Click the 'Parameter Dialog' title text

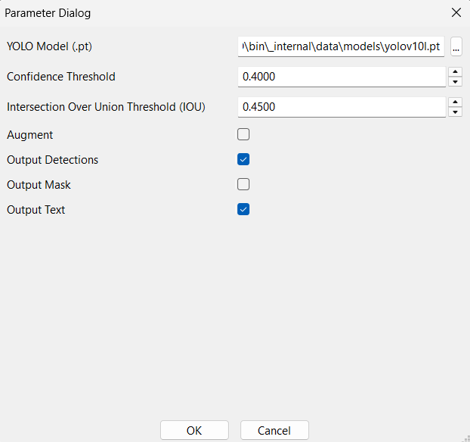pos(48,13)
